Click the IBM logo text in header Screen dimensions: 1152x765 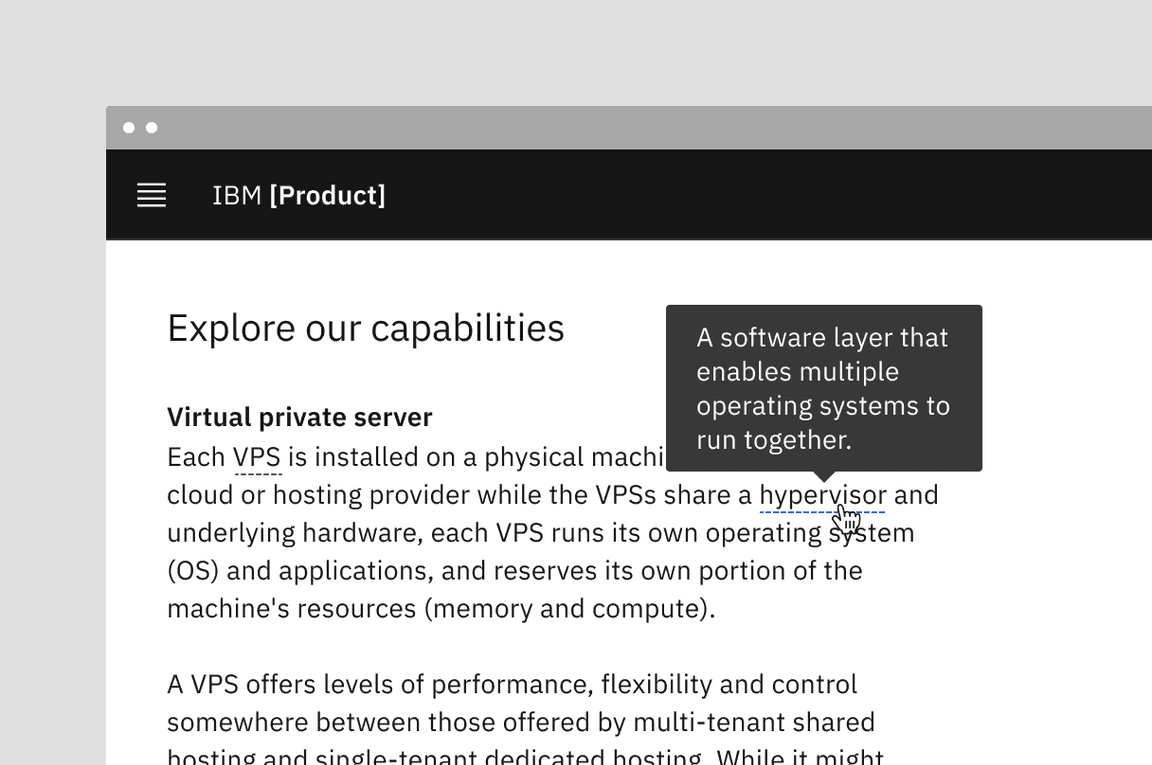pyautogui.click(x=236, y=195)
